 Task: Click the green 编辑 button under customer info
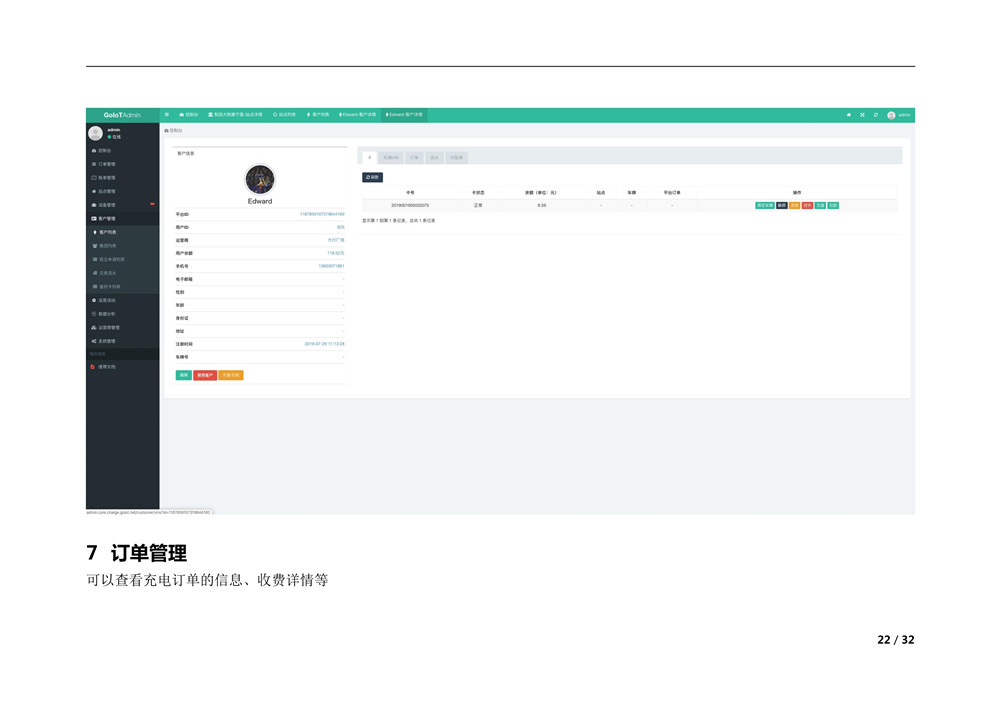(184, 375)
